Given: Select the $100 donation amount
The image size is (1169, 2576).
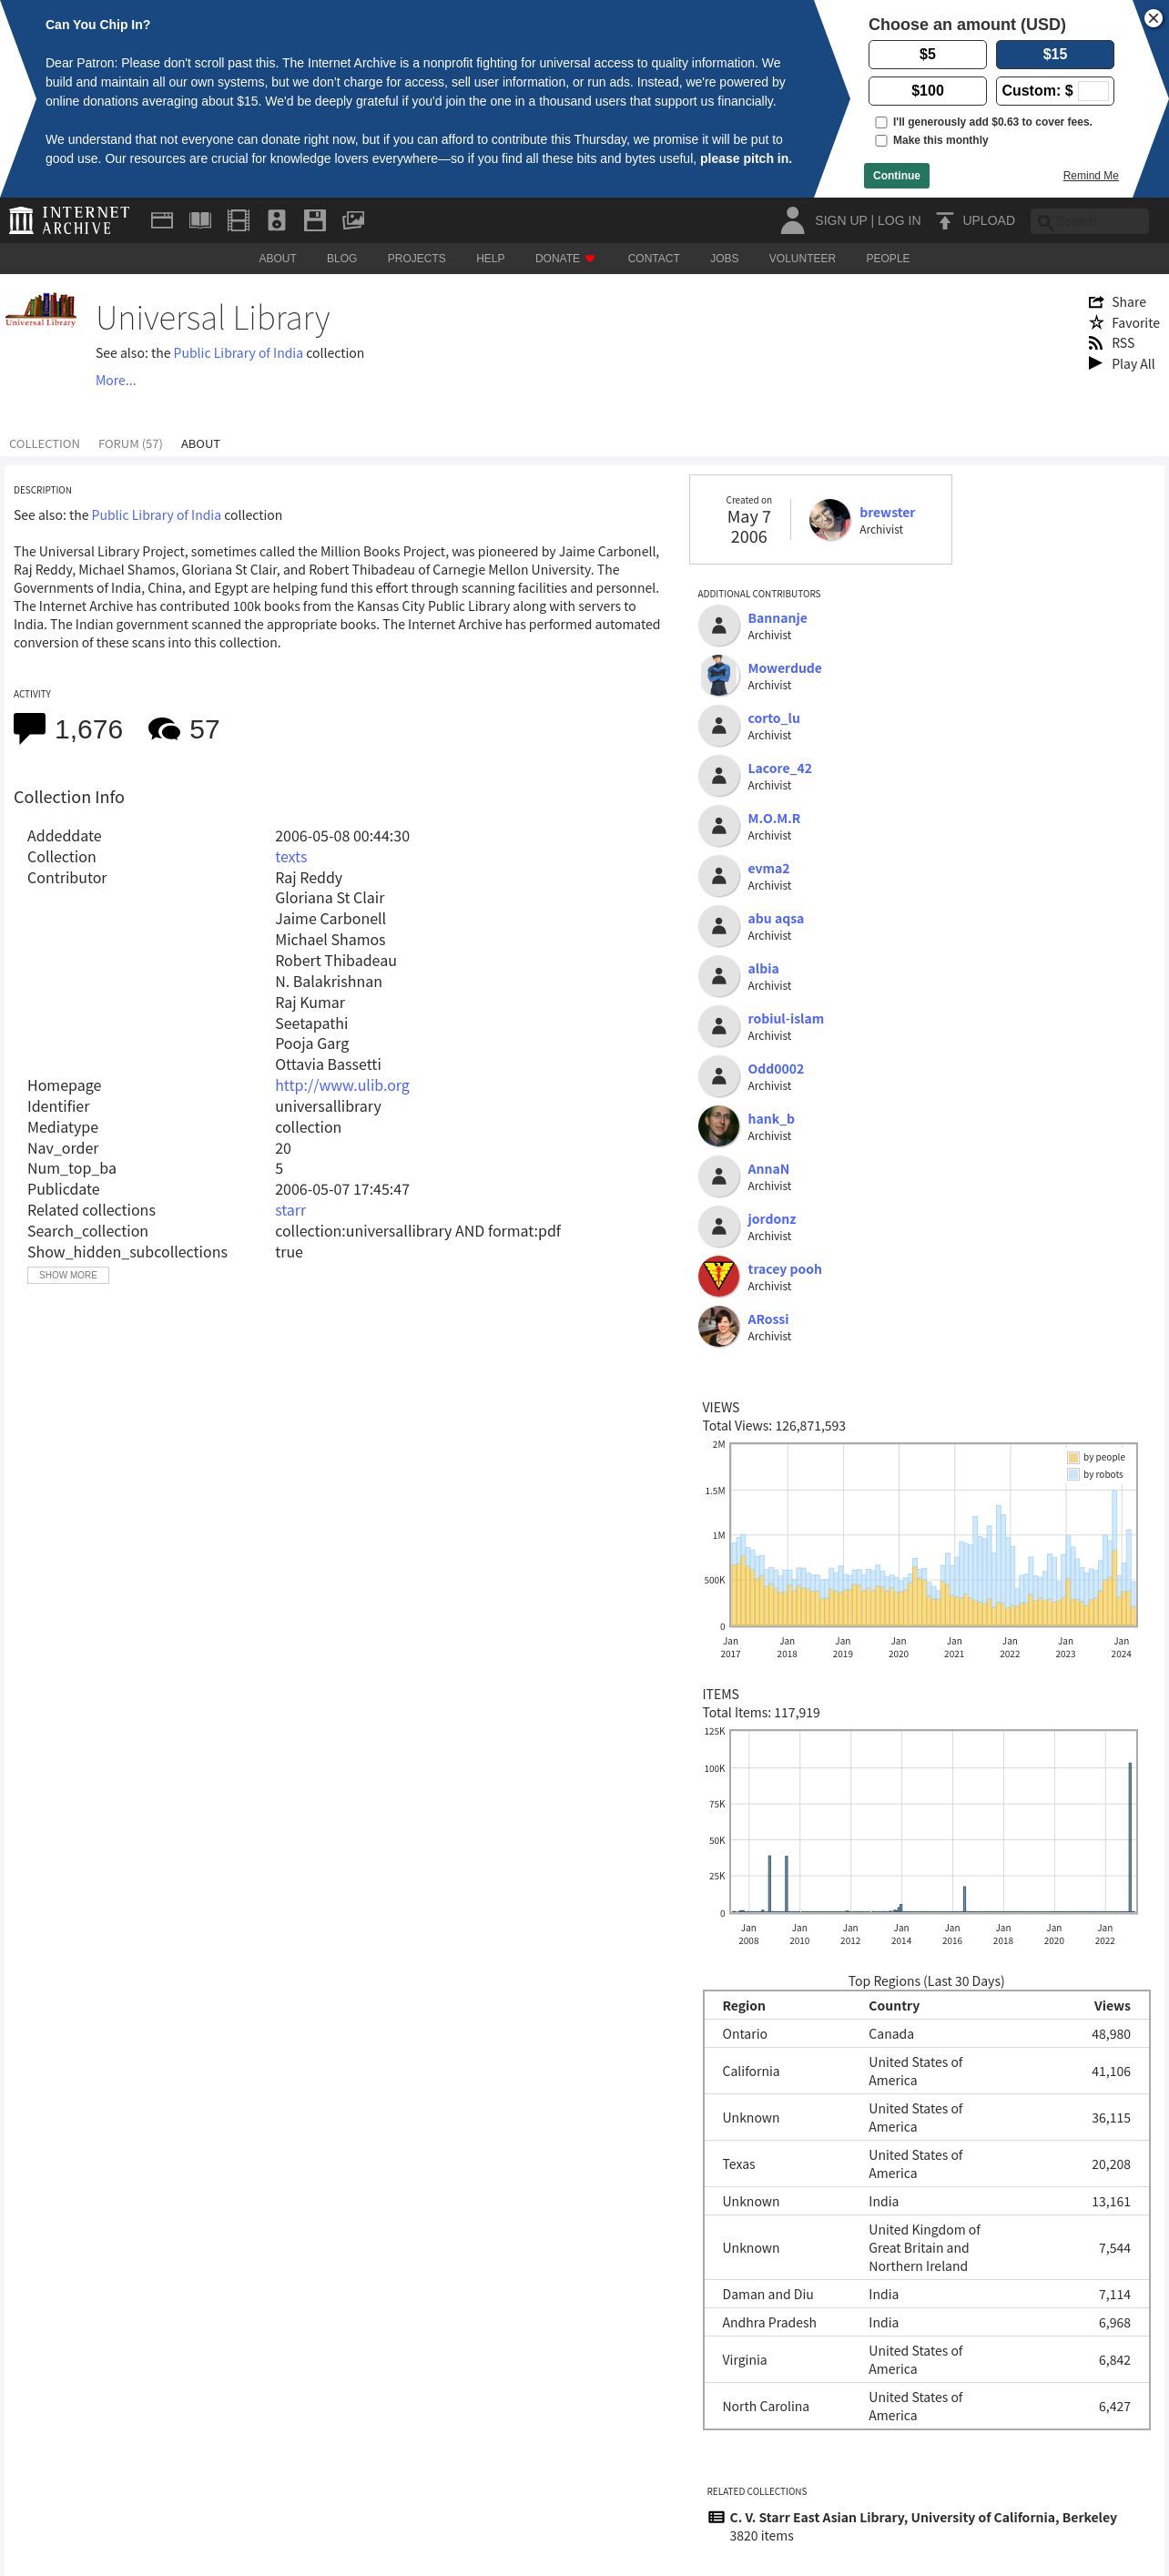Looking at the screenshot, I should (x=927, y=90).
